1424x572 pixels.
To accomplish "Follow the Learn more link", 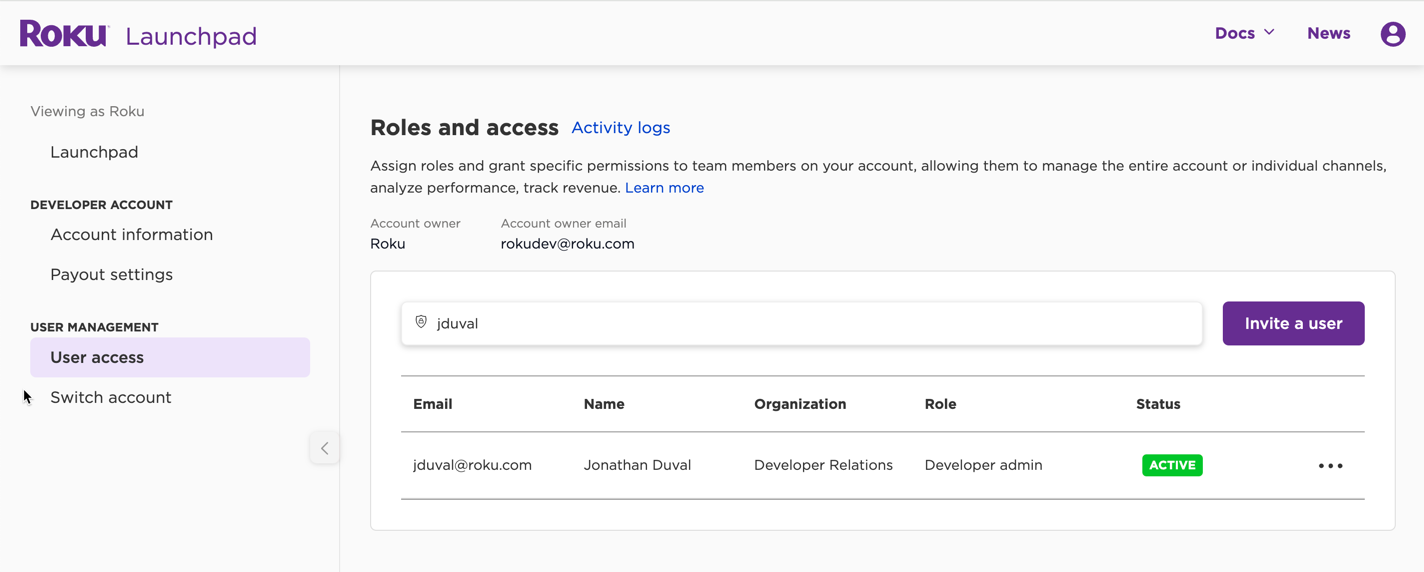I will pos(664,188).
